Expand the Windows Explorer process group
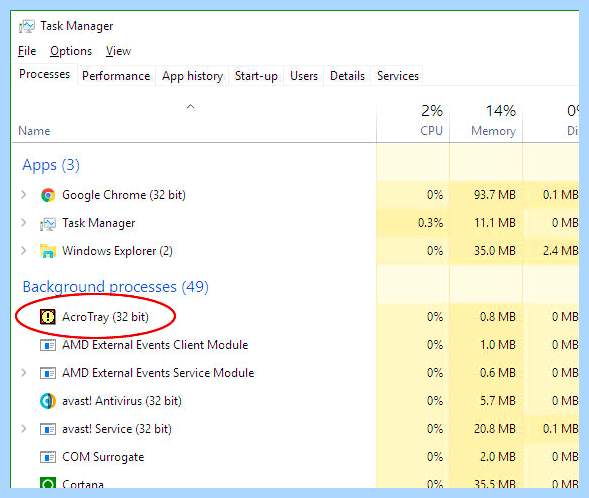 (24, 251)
